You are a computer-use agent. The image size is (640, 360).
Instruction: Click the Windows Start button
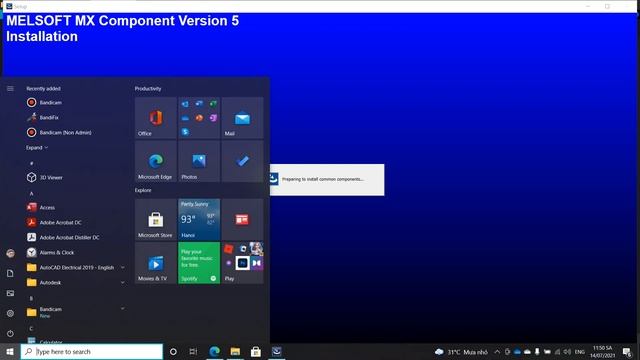[10, 351]
